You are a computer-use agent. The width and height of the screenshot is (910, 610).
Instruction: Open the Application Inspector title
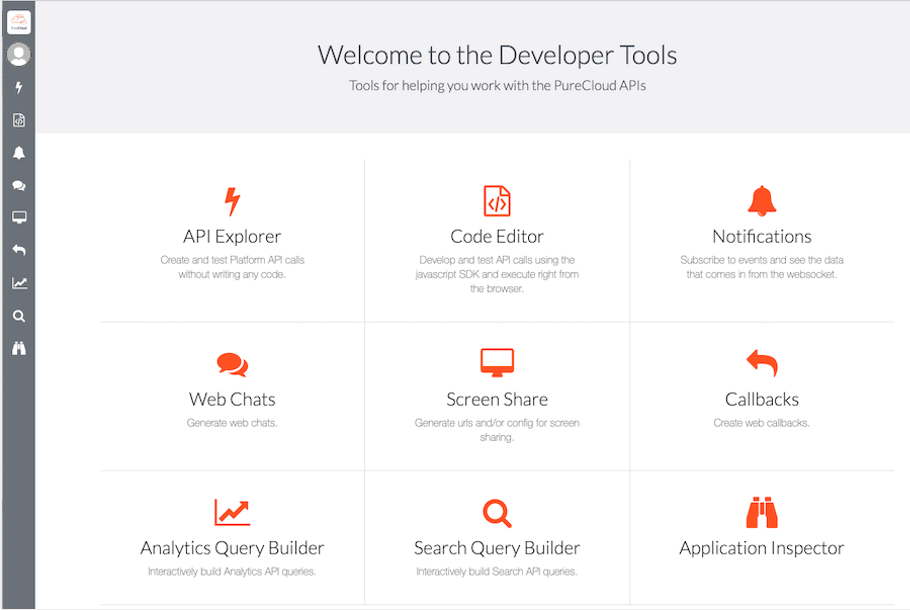pos(761,548)
